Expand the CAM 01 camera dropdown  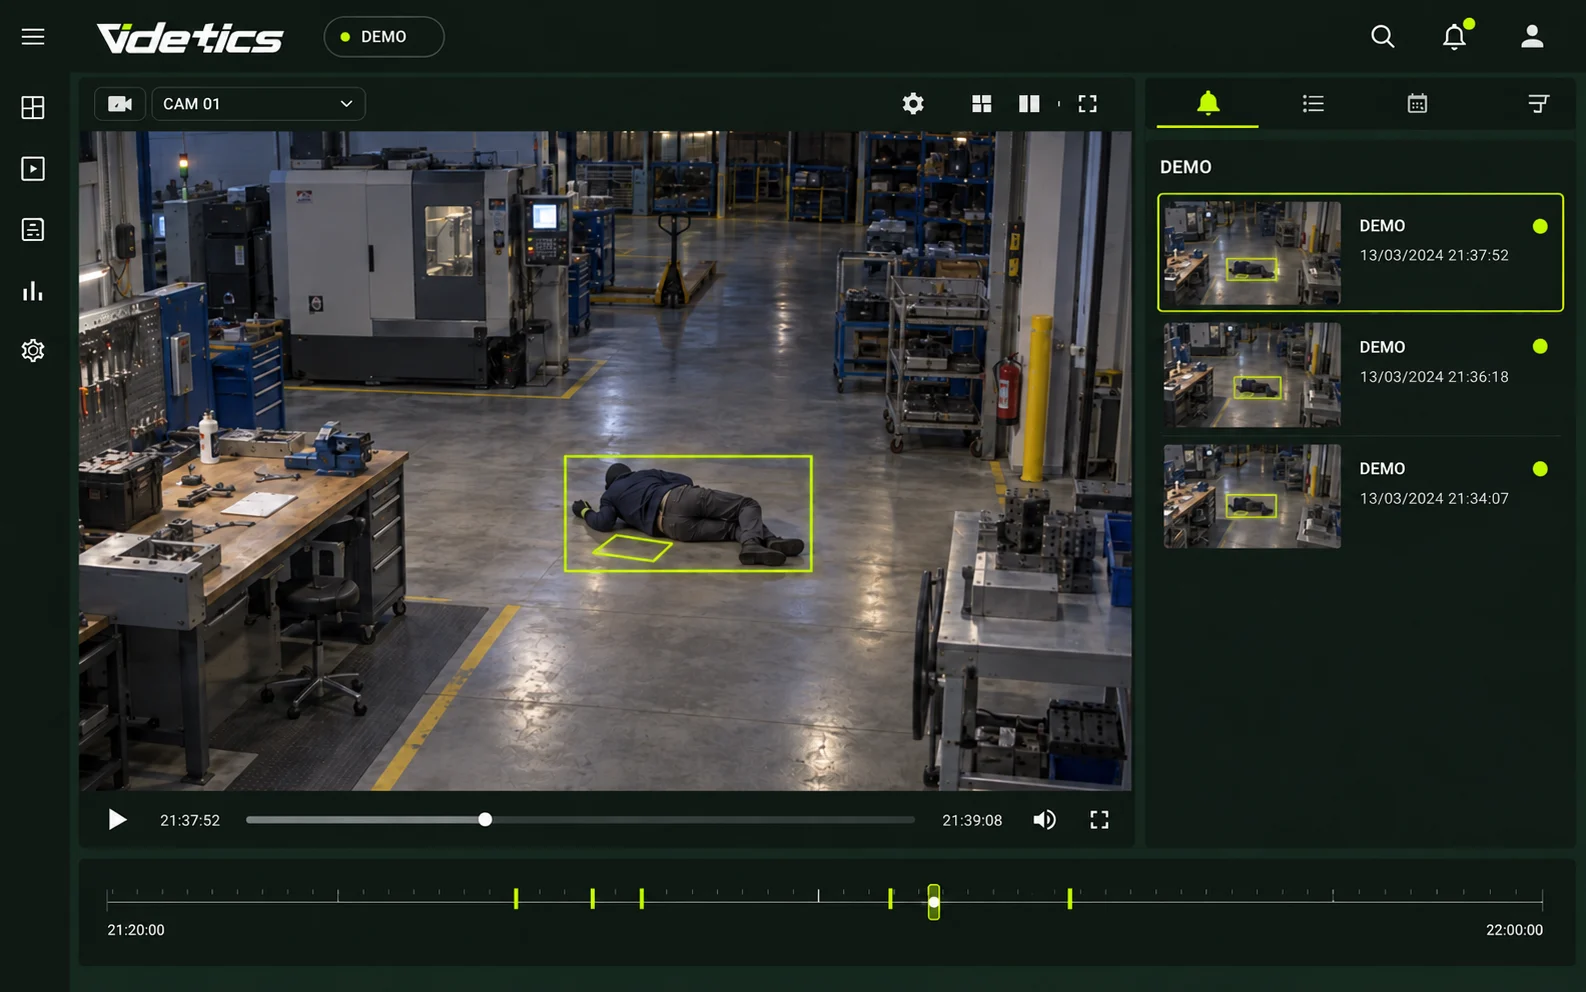click(x=258, y=104)
